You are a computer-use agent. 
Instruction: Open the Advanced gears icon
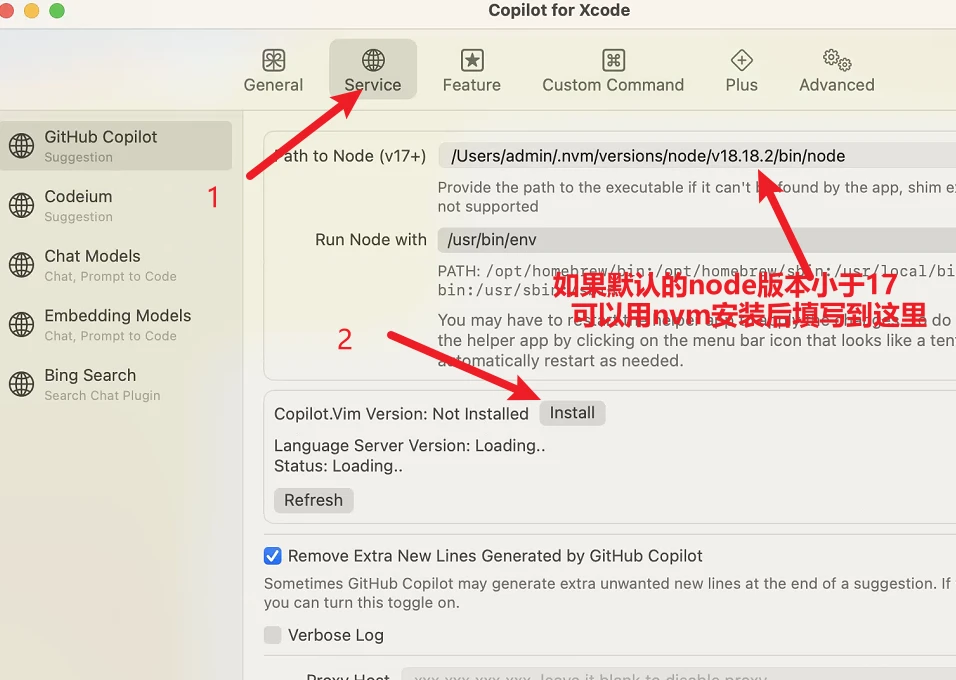pos(837,60)
